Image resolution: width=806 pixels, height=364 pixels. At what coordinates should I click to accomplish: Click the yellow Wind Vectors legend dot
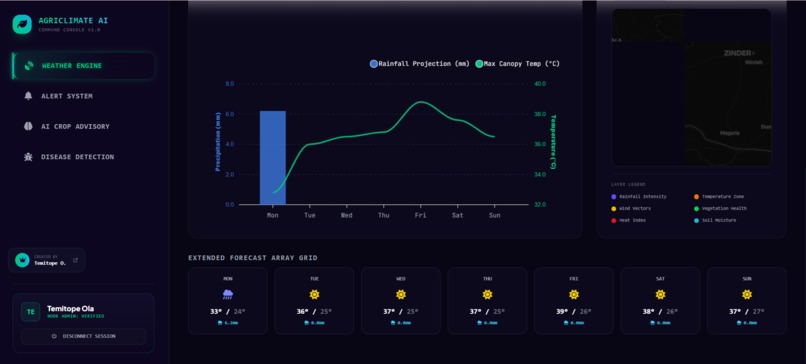[x=614, y=208]
